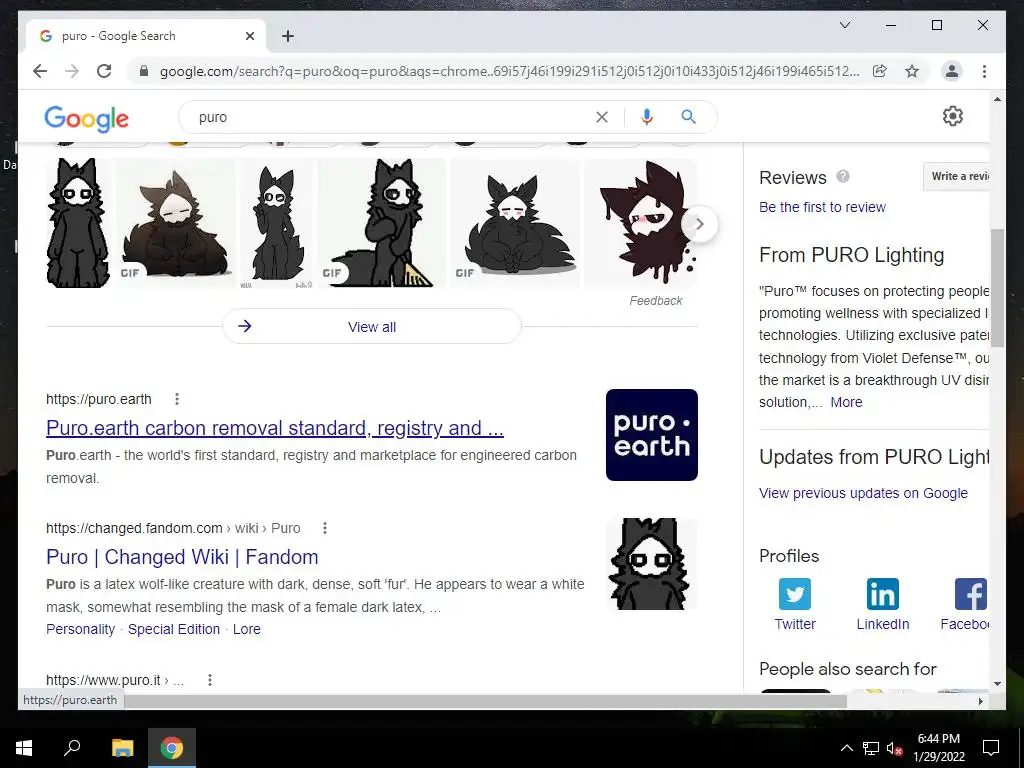
Task: Click the Reviews help question icon
Action: tap(843, 176)
